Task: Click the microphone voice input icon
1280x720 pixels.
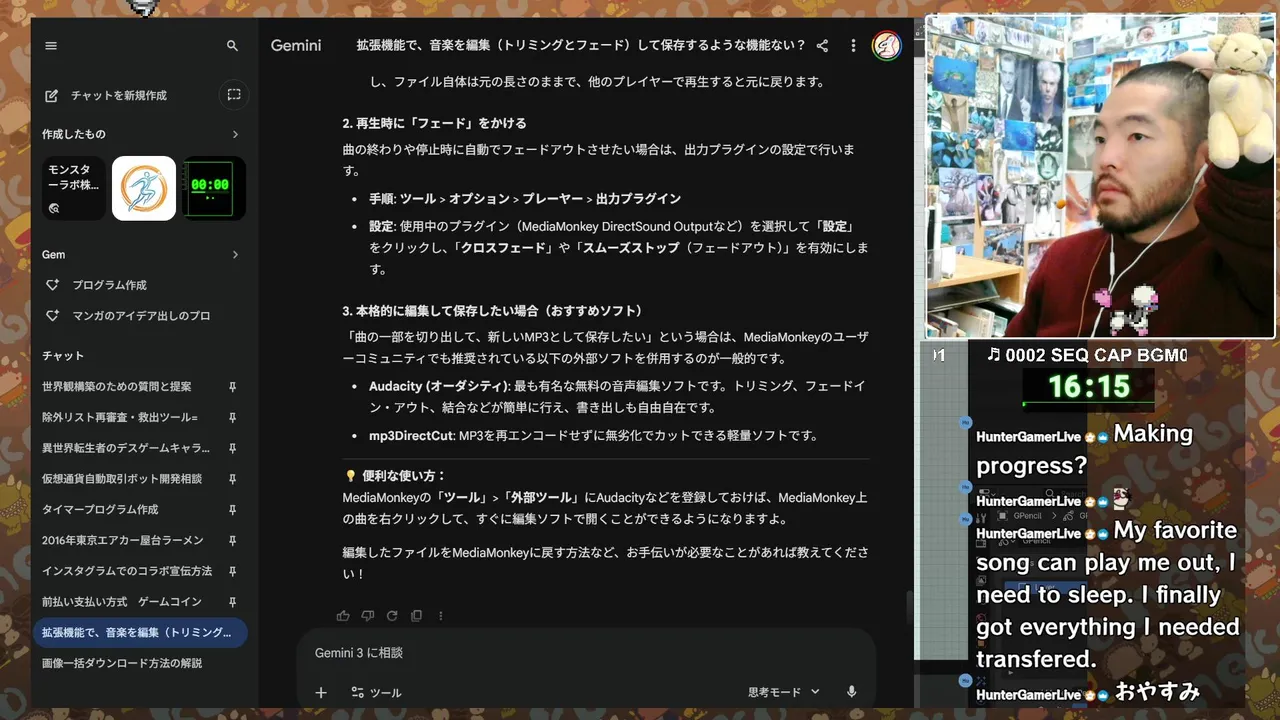Action: (852, 692)
